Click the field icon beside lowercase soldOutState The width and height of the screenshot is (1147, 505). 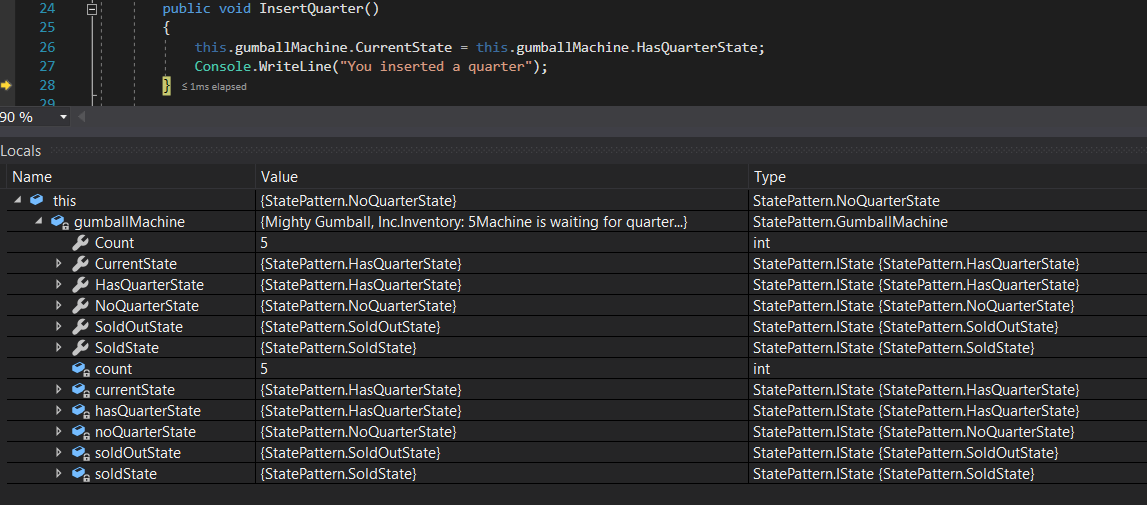pos(80,454)
